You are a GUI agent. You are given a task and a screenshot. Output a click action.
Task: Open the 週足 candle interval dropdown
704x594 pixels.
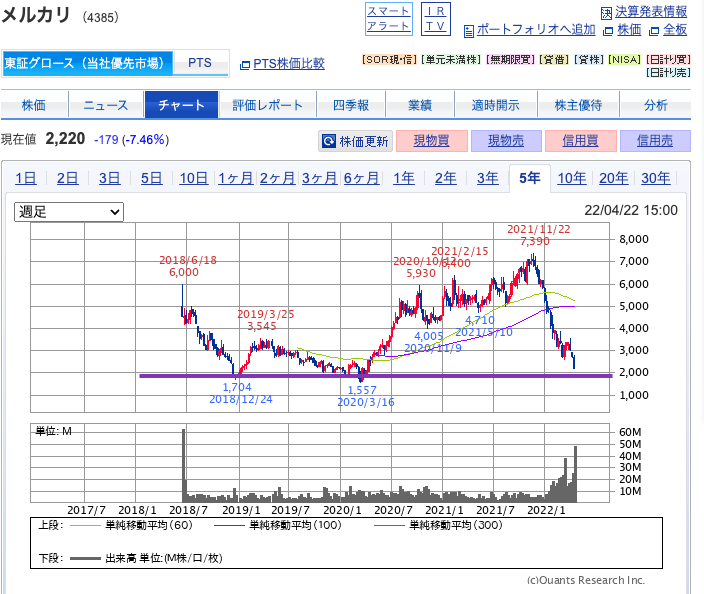69,212
